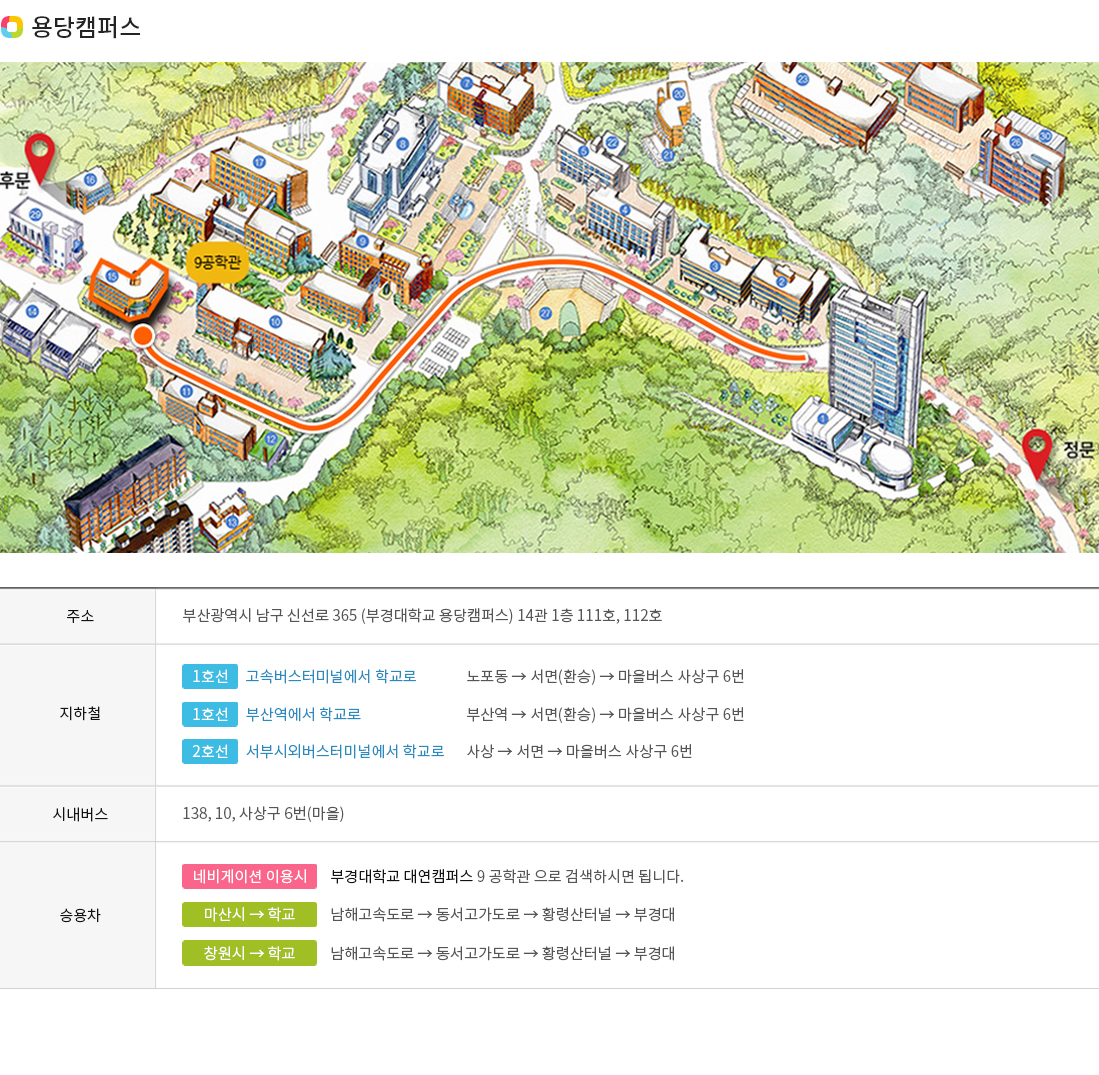Click the blue 2호선 subway badge
This screenshot has width=1099, height=1075.
click(x=209, y=751)
